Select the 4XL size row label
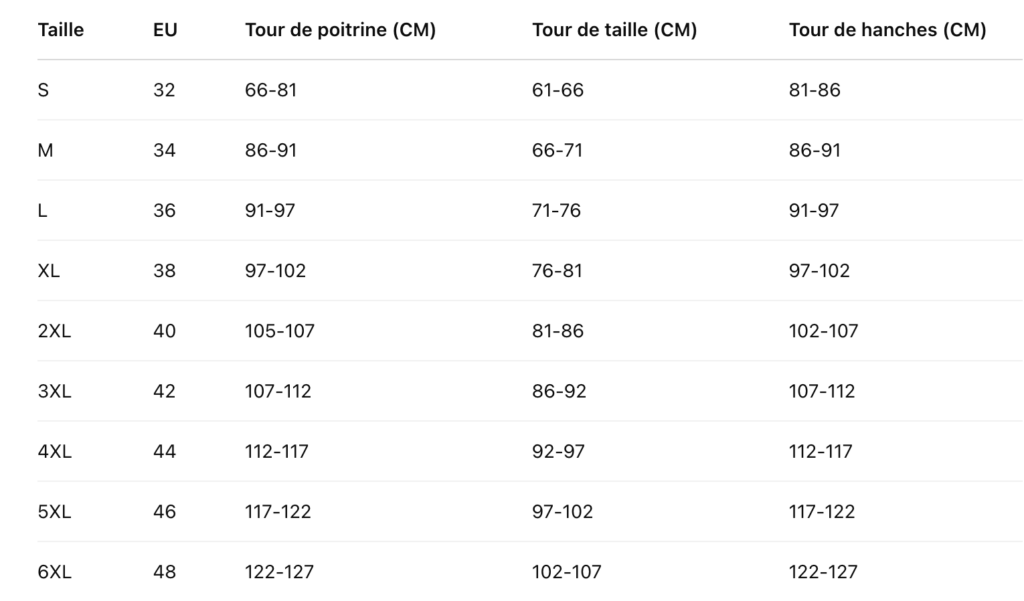 coord(54,452)
